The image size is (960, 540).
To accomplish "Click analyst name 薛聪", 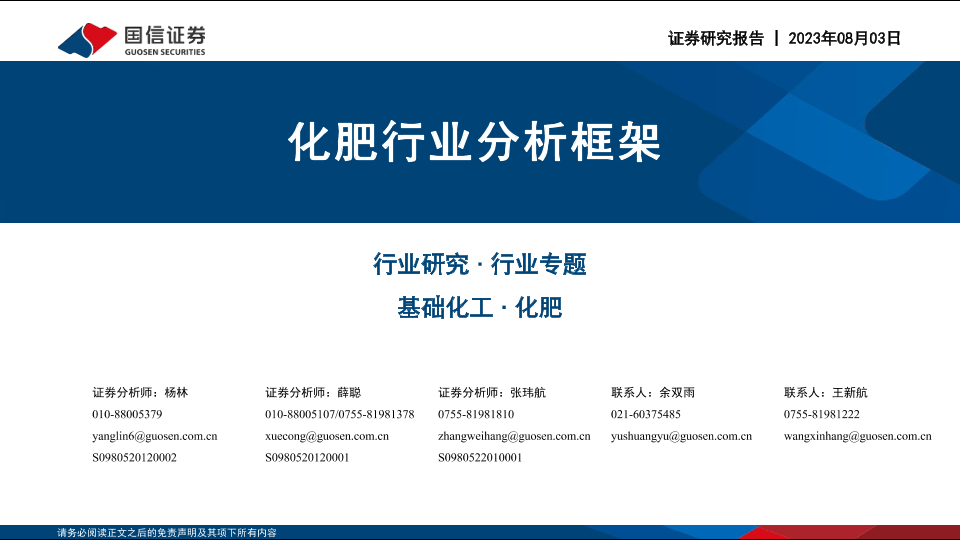I will [349, 392].
